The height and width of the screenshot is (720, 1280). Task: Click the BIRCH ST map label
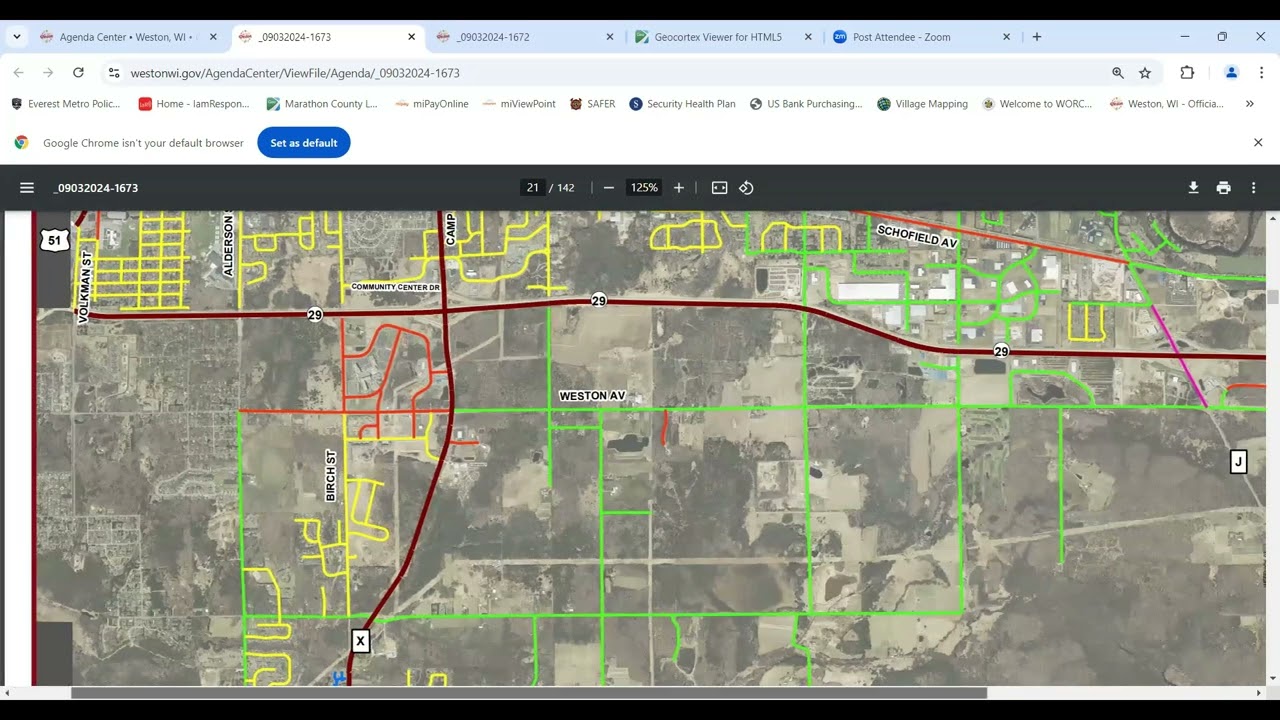coord(331,476)
